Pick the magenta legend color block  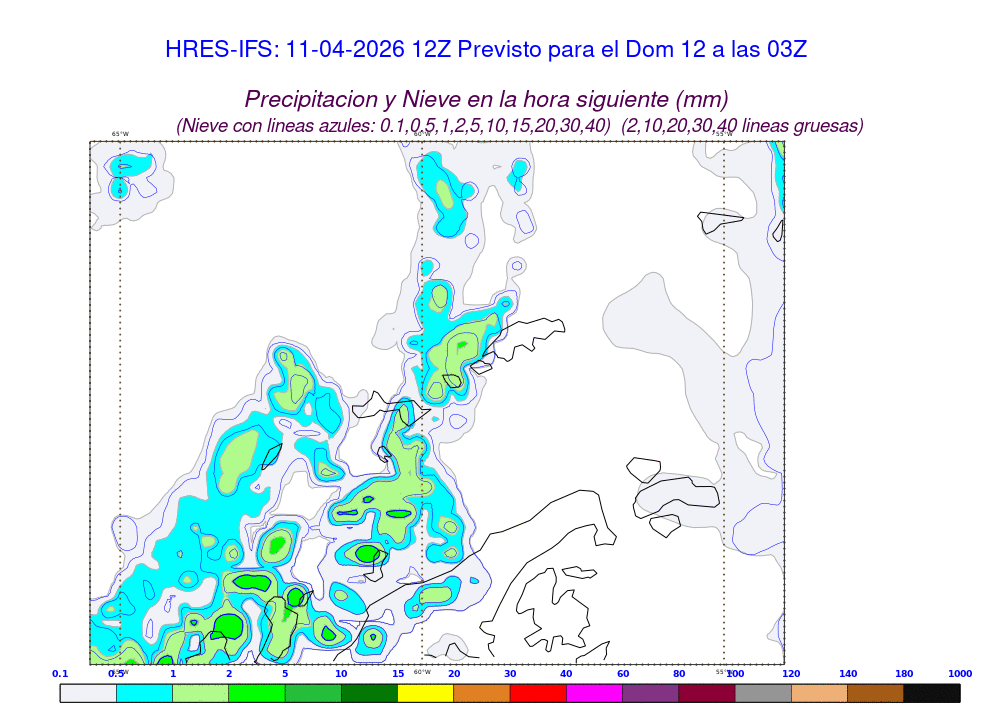click(594, 693)
